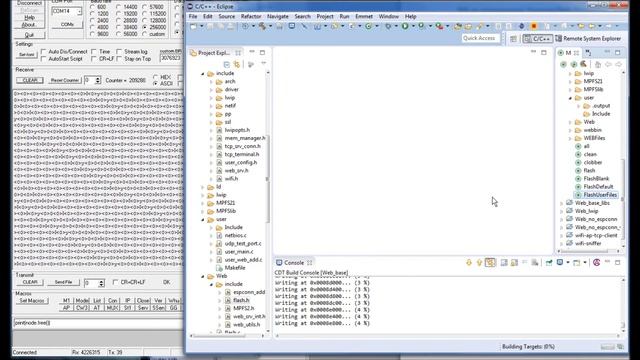Click the Send File button in Transmit

tap(63, 282)
